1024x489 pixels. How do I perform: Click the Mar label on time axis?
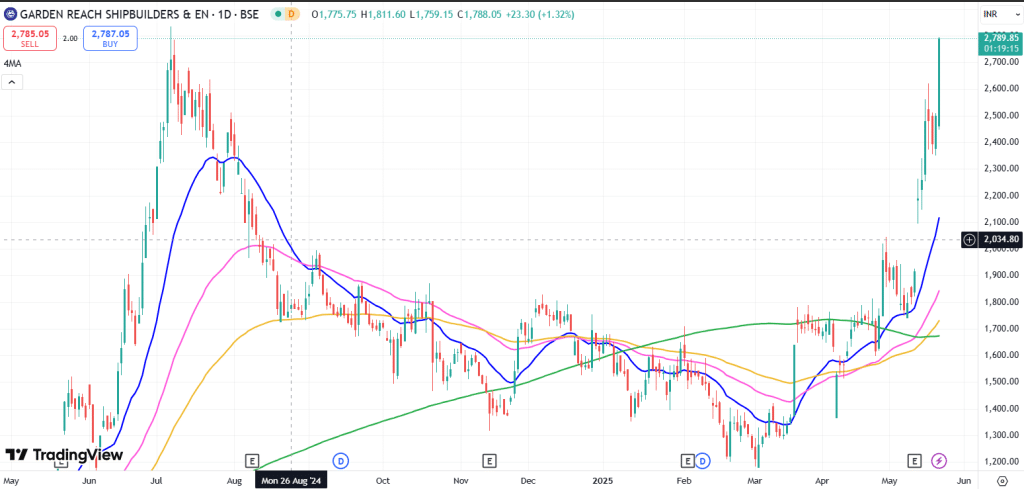756,481
